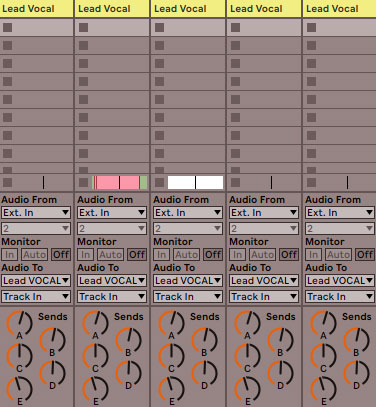The image size is (376, 407).
Task: Click the pink clip status indicator
Action: click(119, 183)
